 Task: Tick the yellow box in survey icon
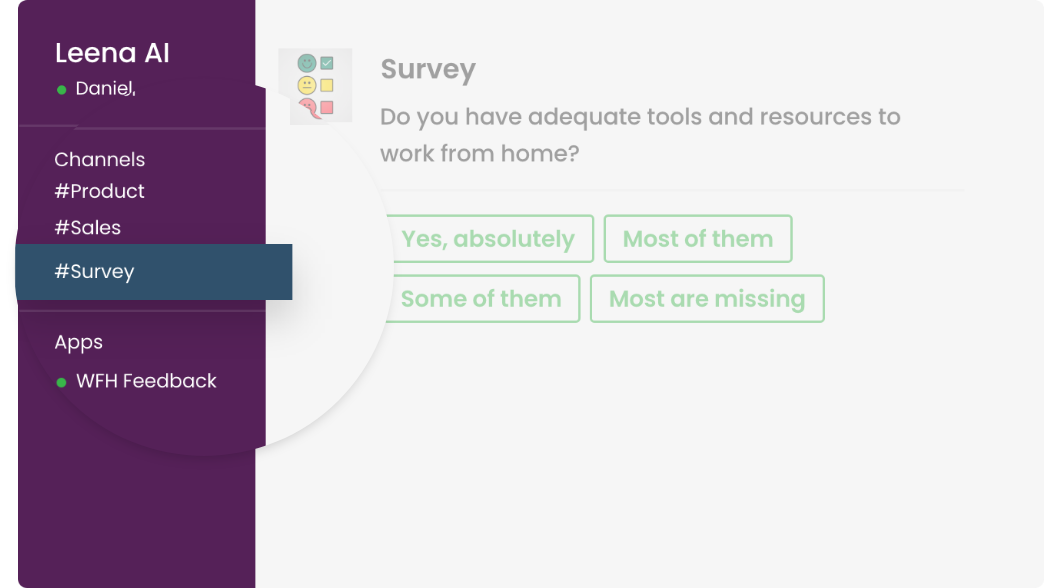coord(327,85)
